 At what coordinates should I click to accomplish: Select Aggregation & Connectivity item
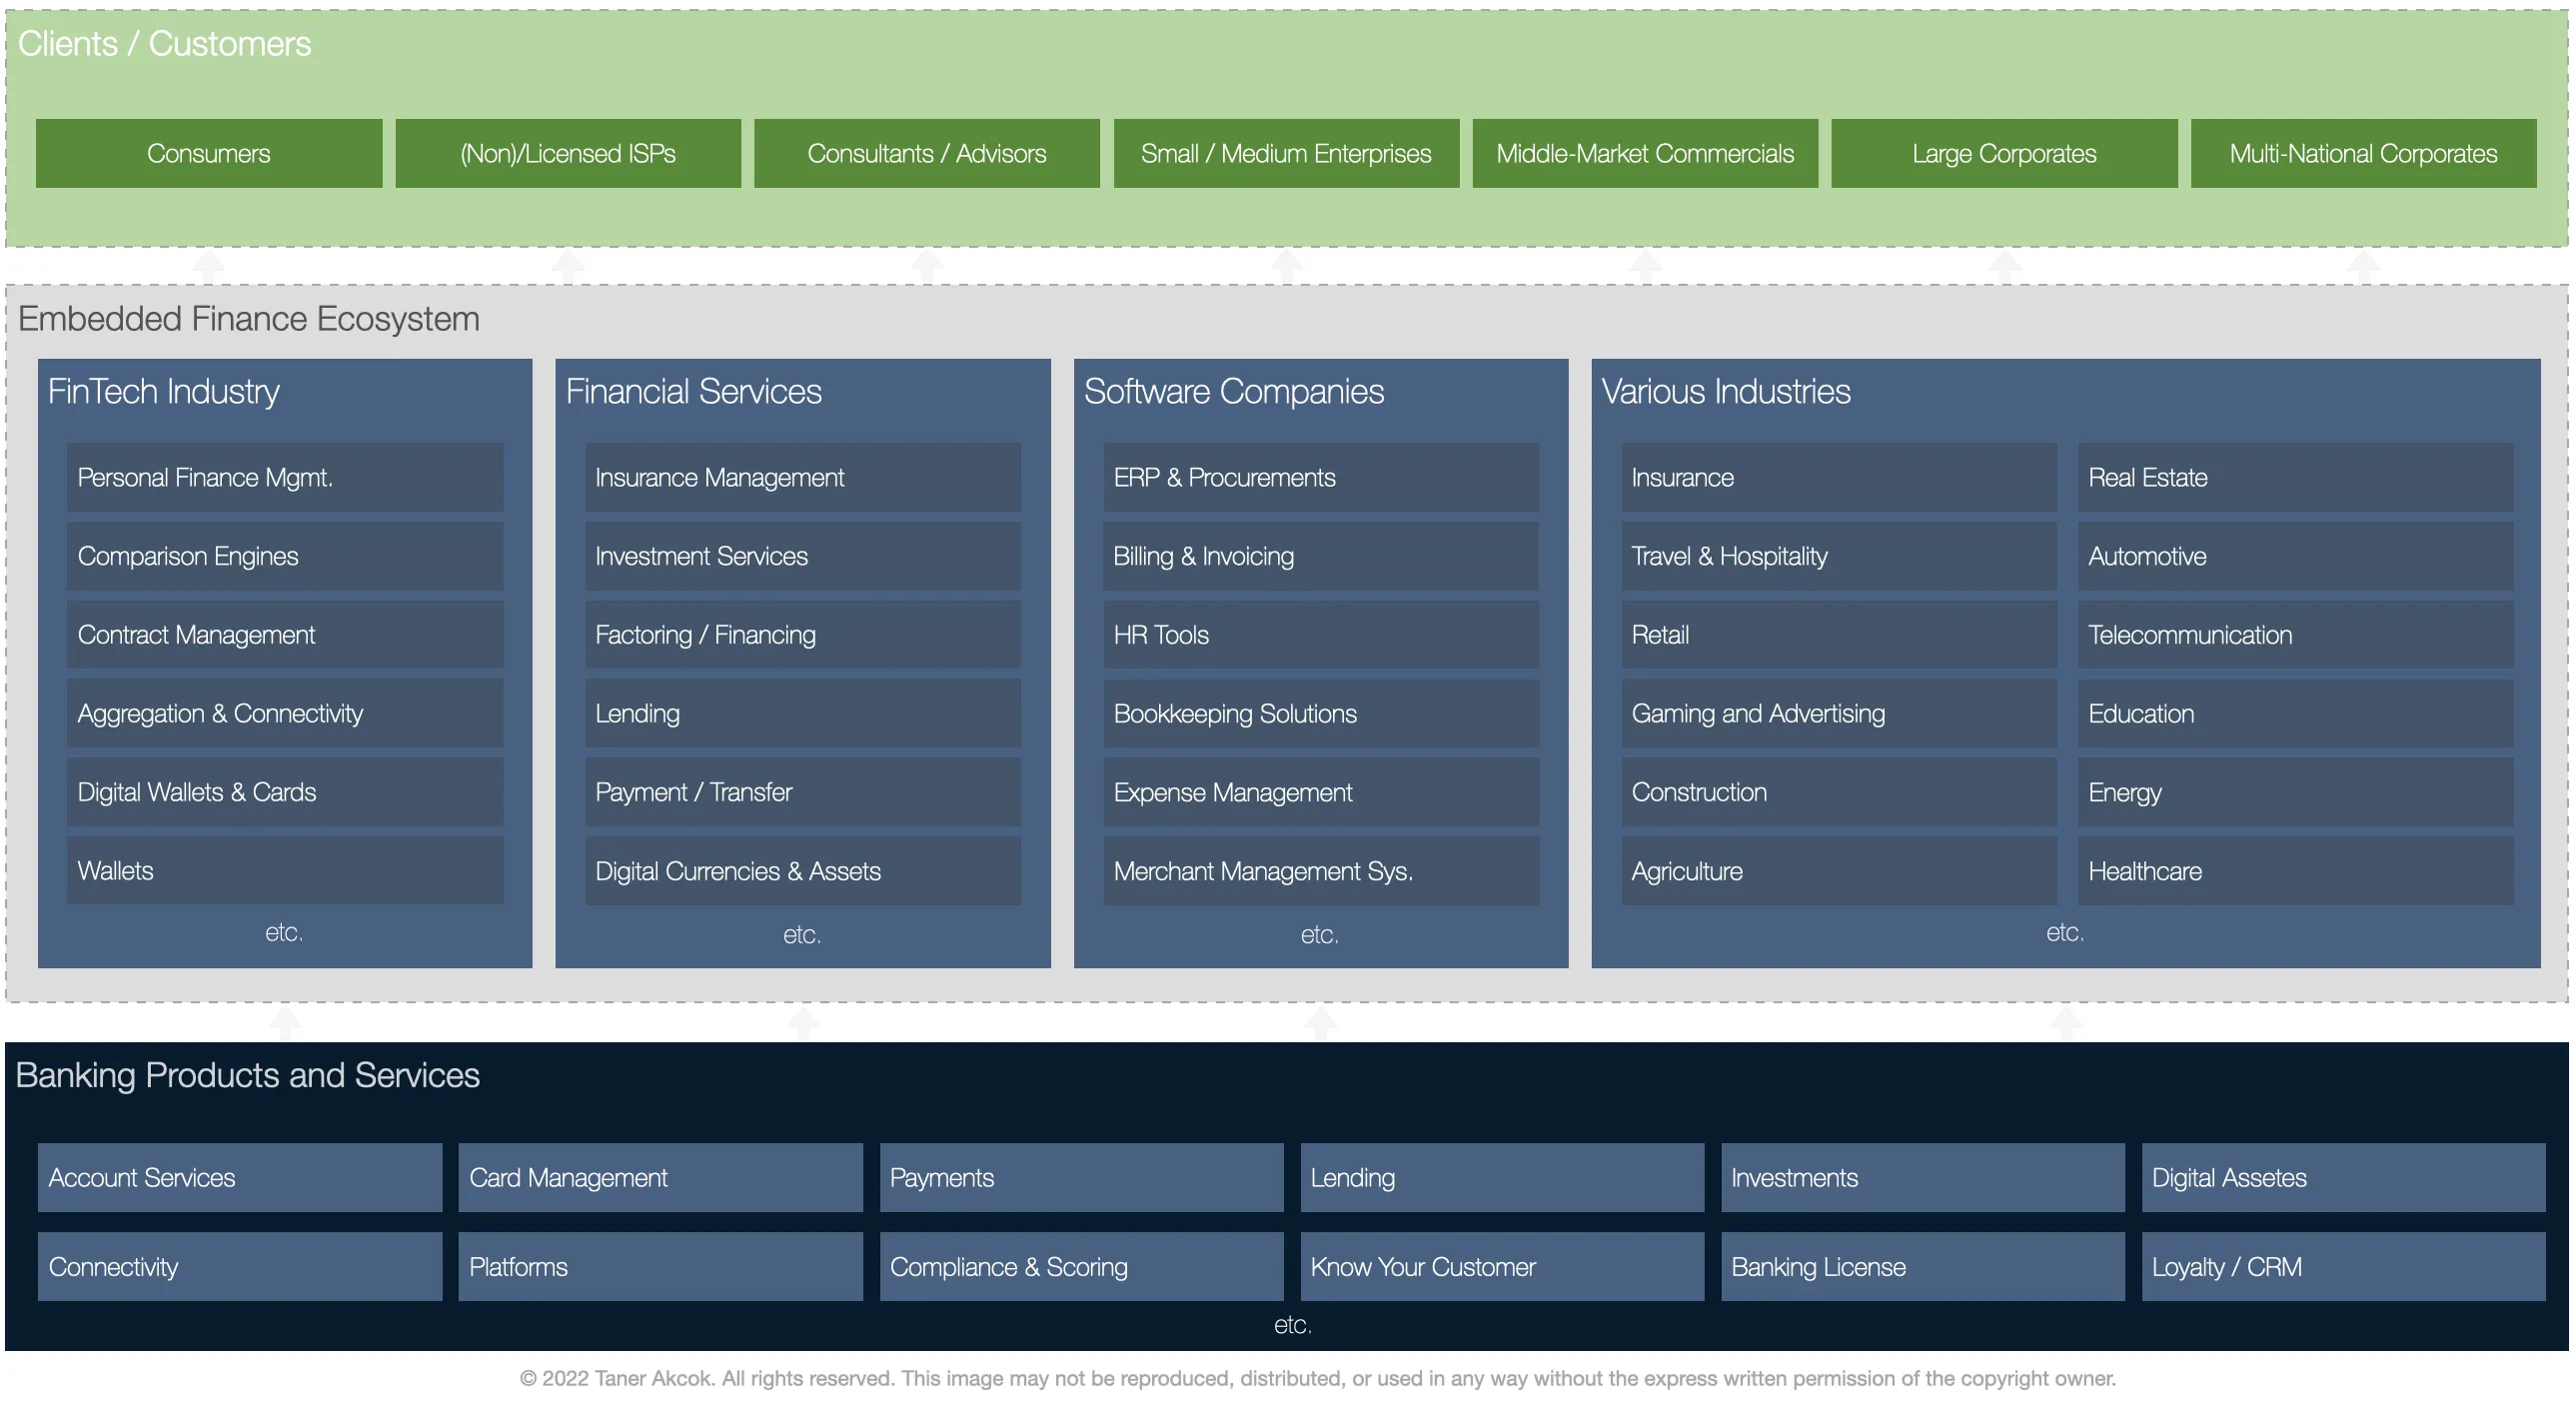coord(285,714)
